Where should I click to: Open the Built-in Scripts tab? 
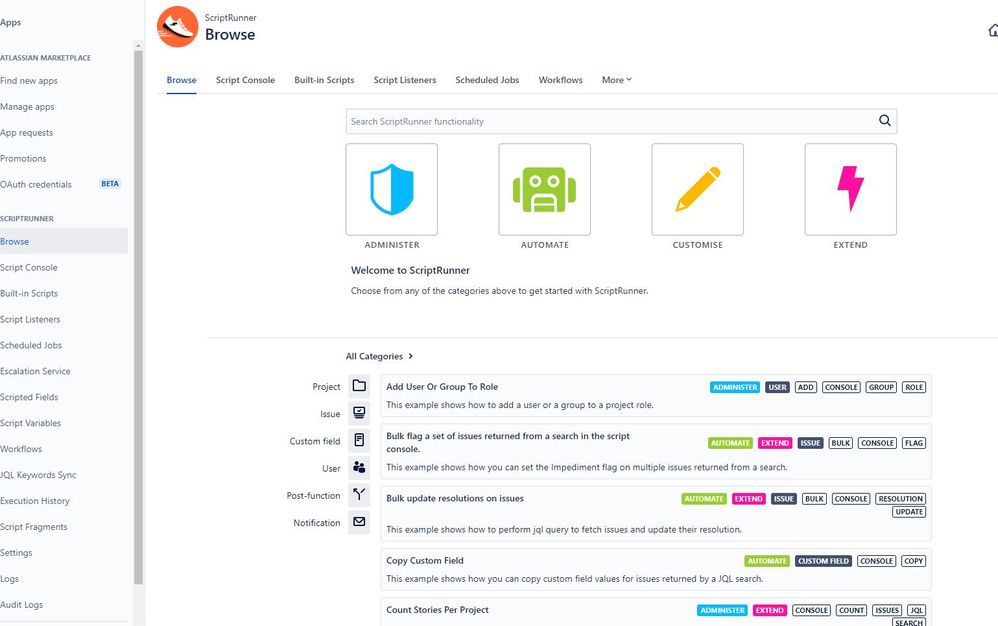tap(324, 80)
